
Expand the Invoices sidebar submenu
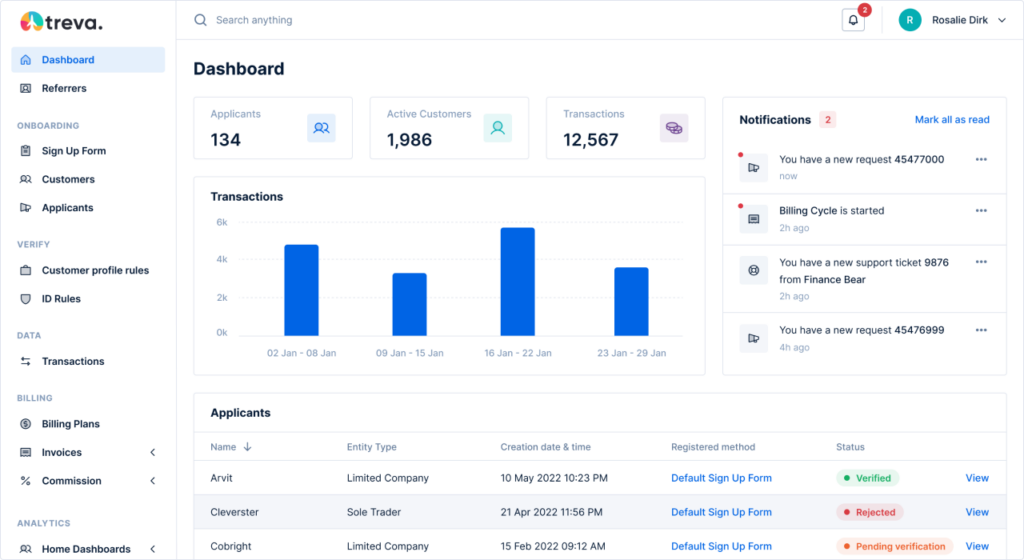click(153, 453)
